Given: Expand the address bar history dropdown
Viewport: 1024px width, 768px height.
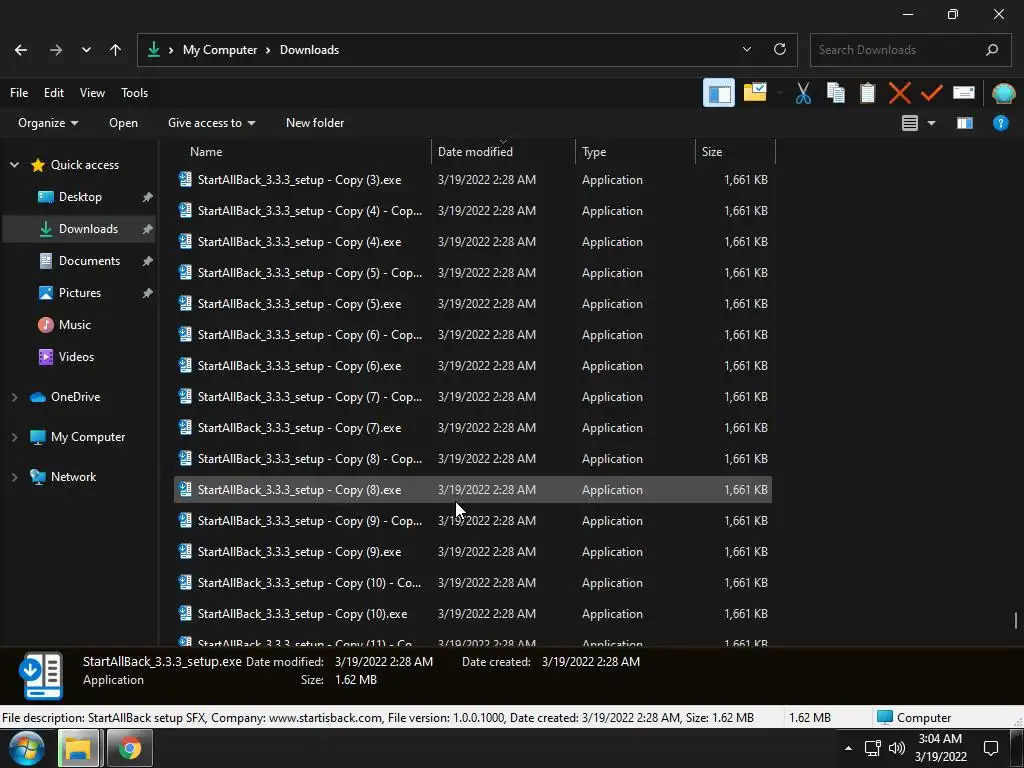Looking at the screenshot, I should [746, 49].
